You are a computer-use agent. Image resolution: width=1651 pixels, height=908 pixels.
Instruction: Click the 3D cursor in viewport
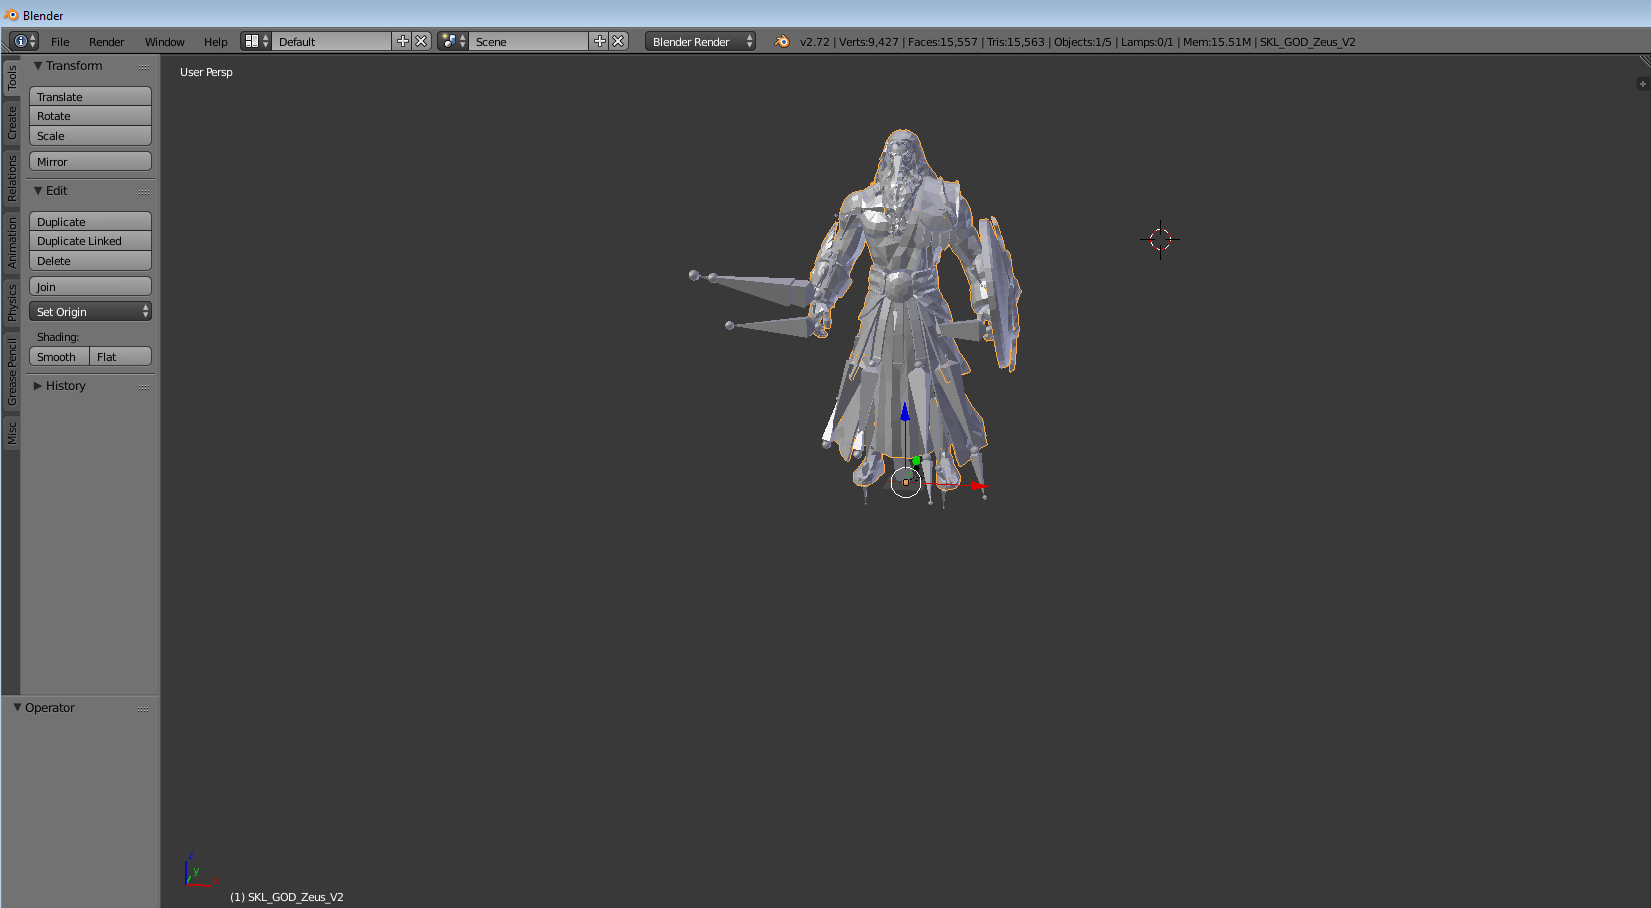pyautogui.click(x=1160, y=240)
